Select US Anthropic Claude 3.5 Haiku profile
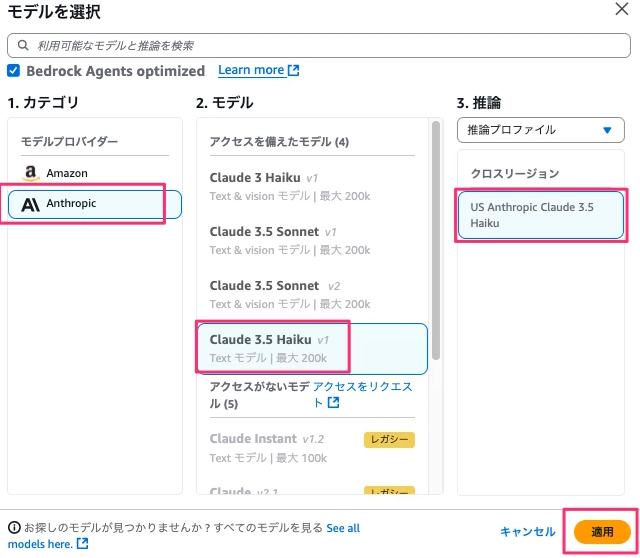This screenshot has width=640, height=558. (x=541, y=215)
